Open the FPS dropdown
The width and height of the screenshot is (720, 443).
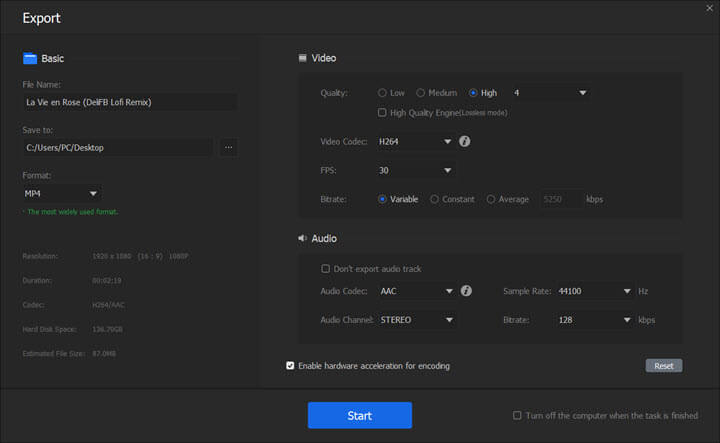(x=416, y=170)
